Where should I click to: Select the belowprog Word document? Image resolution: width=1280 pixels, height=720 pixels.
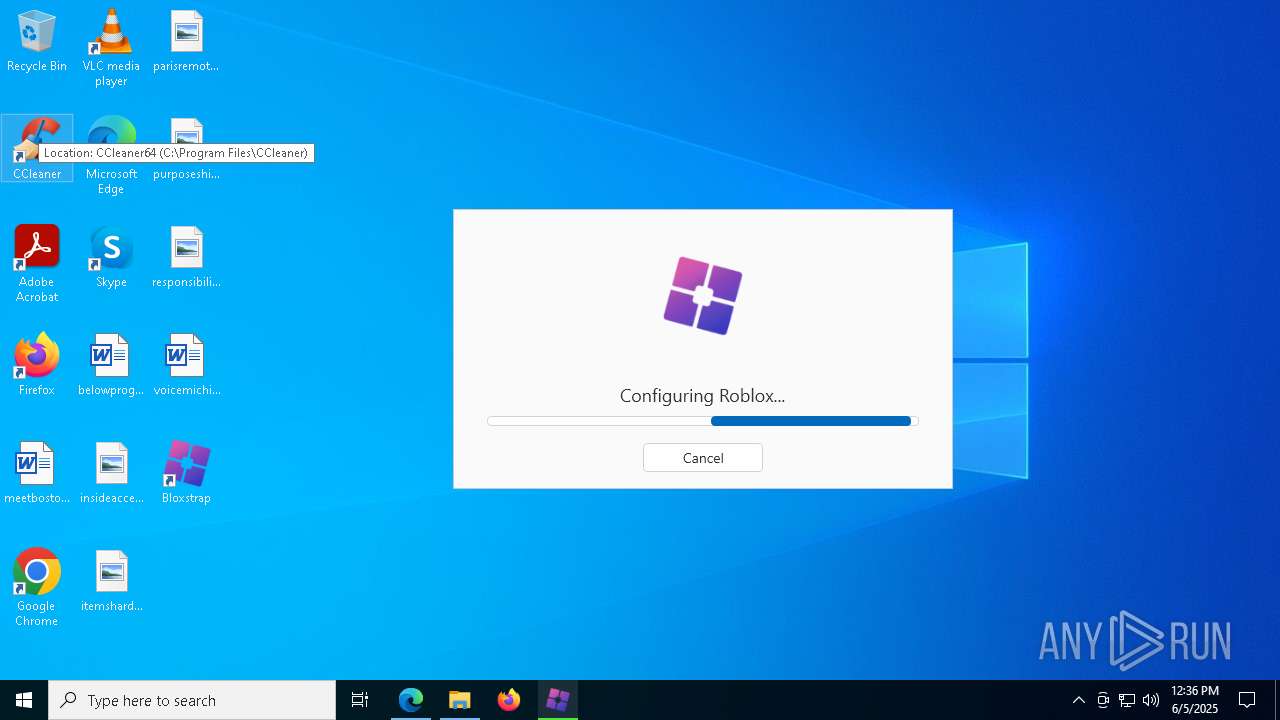point(111,365)
